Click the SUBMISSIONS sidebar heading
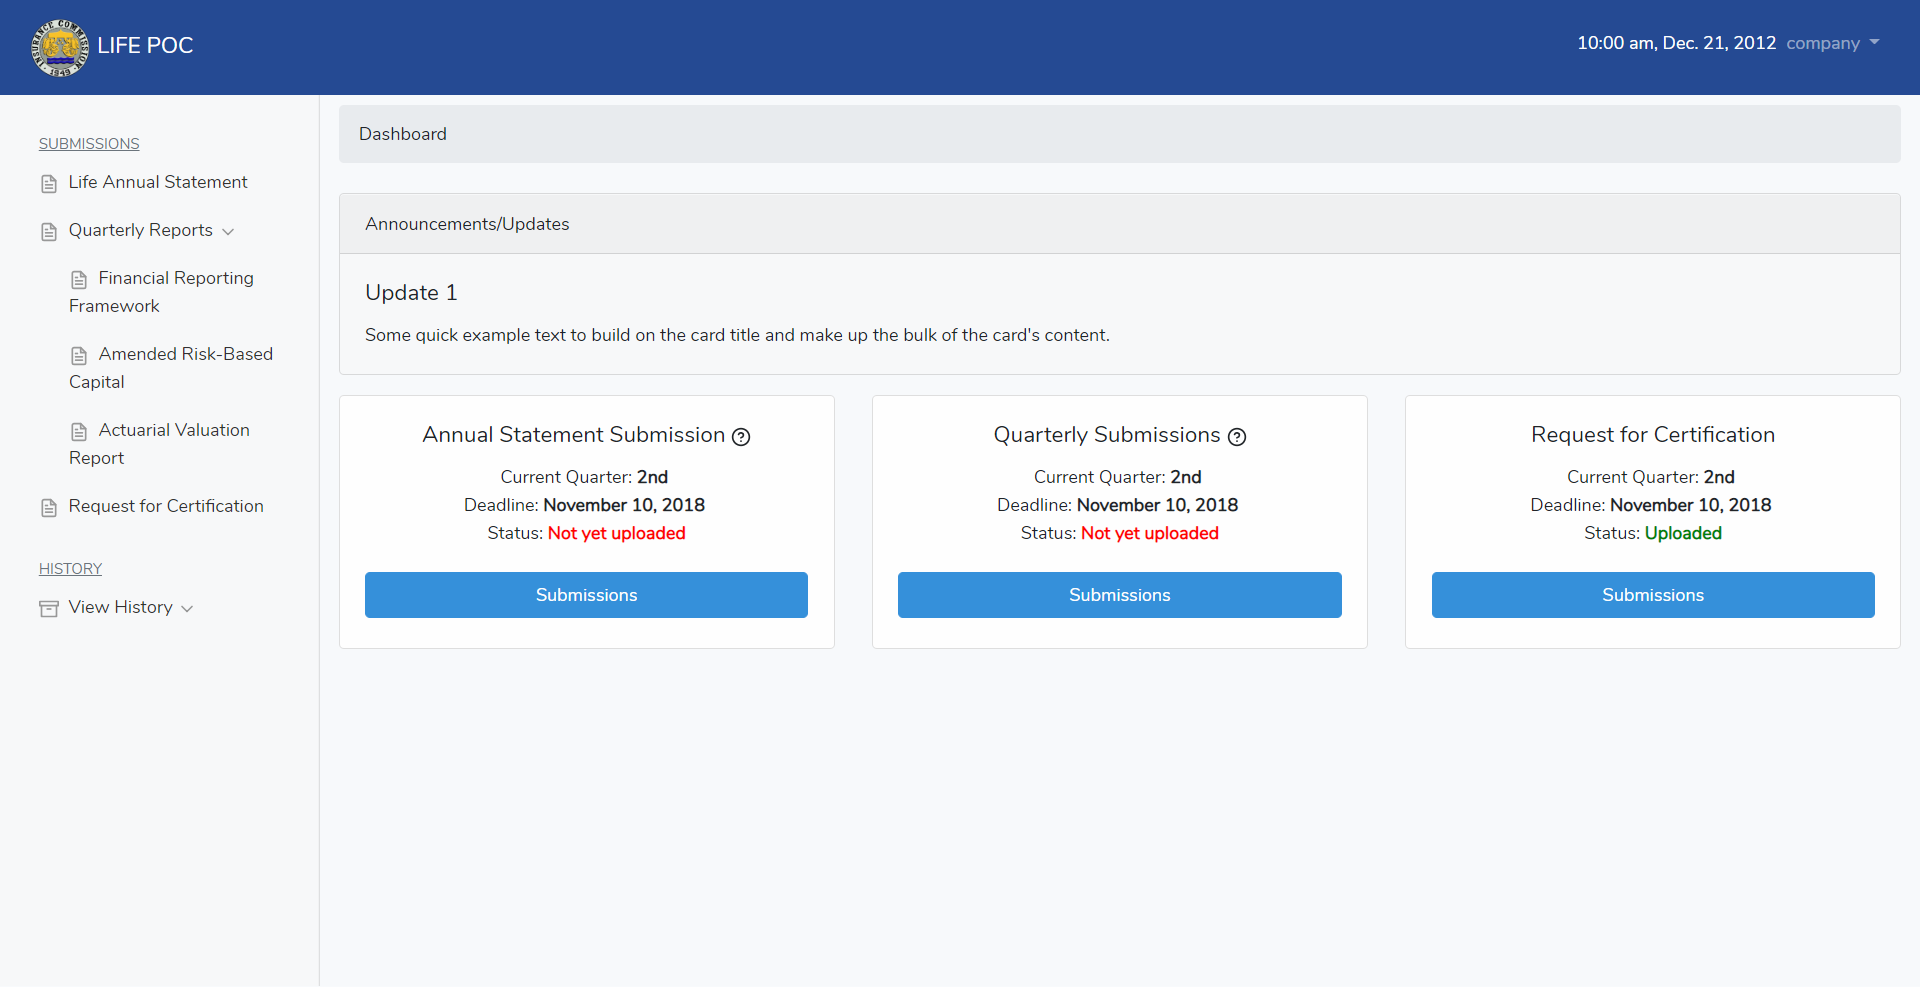The height and width of the screenshot is (987, 1920). [x=89, y=144]
